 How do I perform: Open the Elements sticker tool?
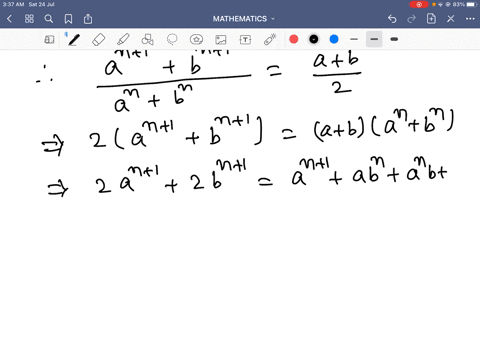coord(196,40)
